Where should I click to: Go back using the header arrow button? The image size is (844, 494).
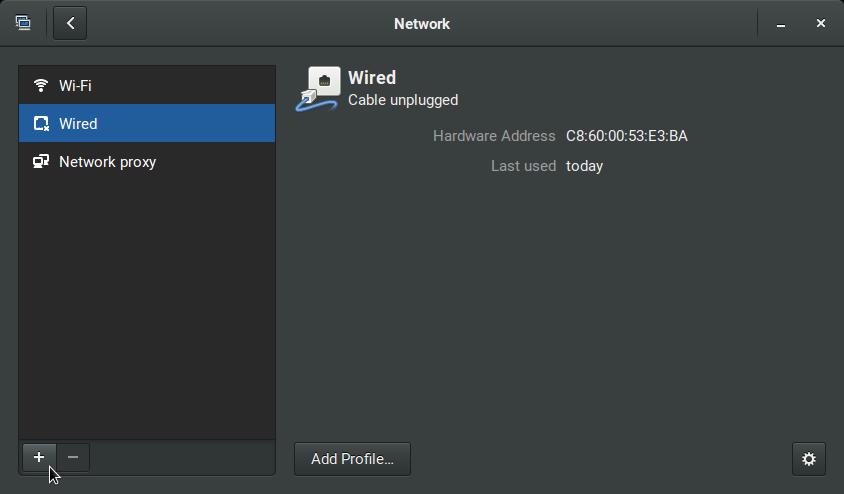pyautogui.click(x=70, y=23)
